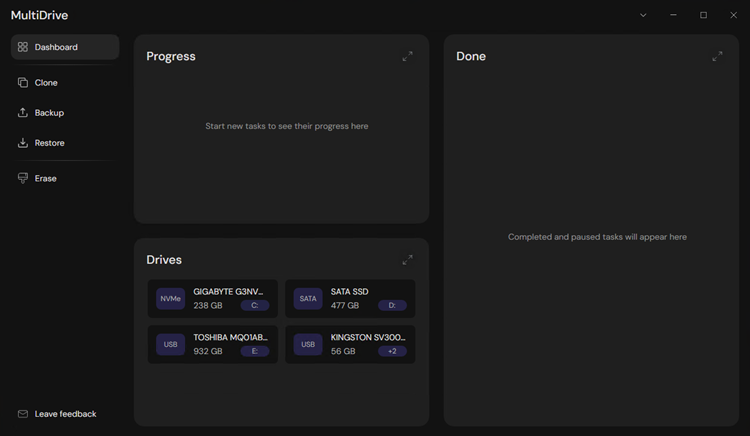Click the Erase icon in sidebar

[23, 178]
